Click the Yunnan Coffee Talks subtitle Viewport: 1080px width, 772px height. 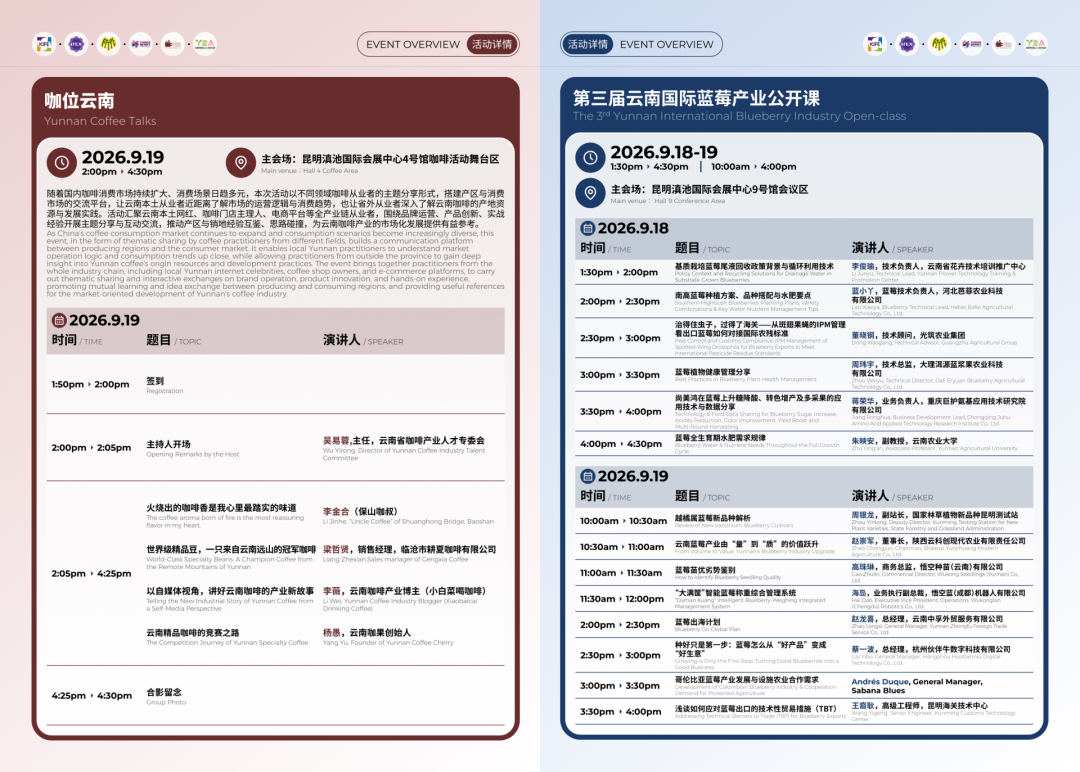click(x=100, y=121)
